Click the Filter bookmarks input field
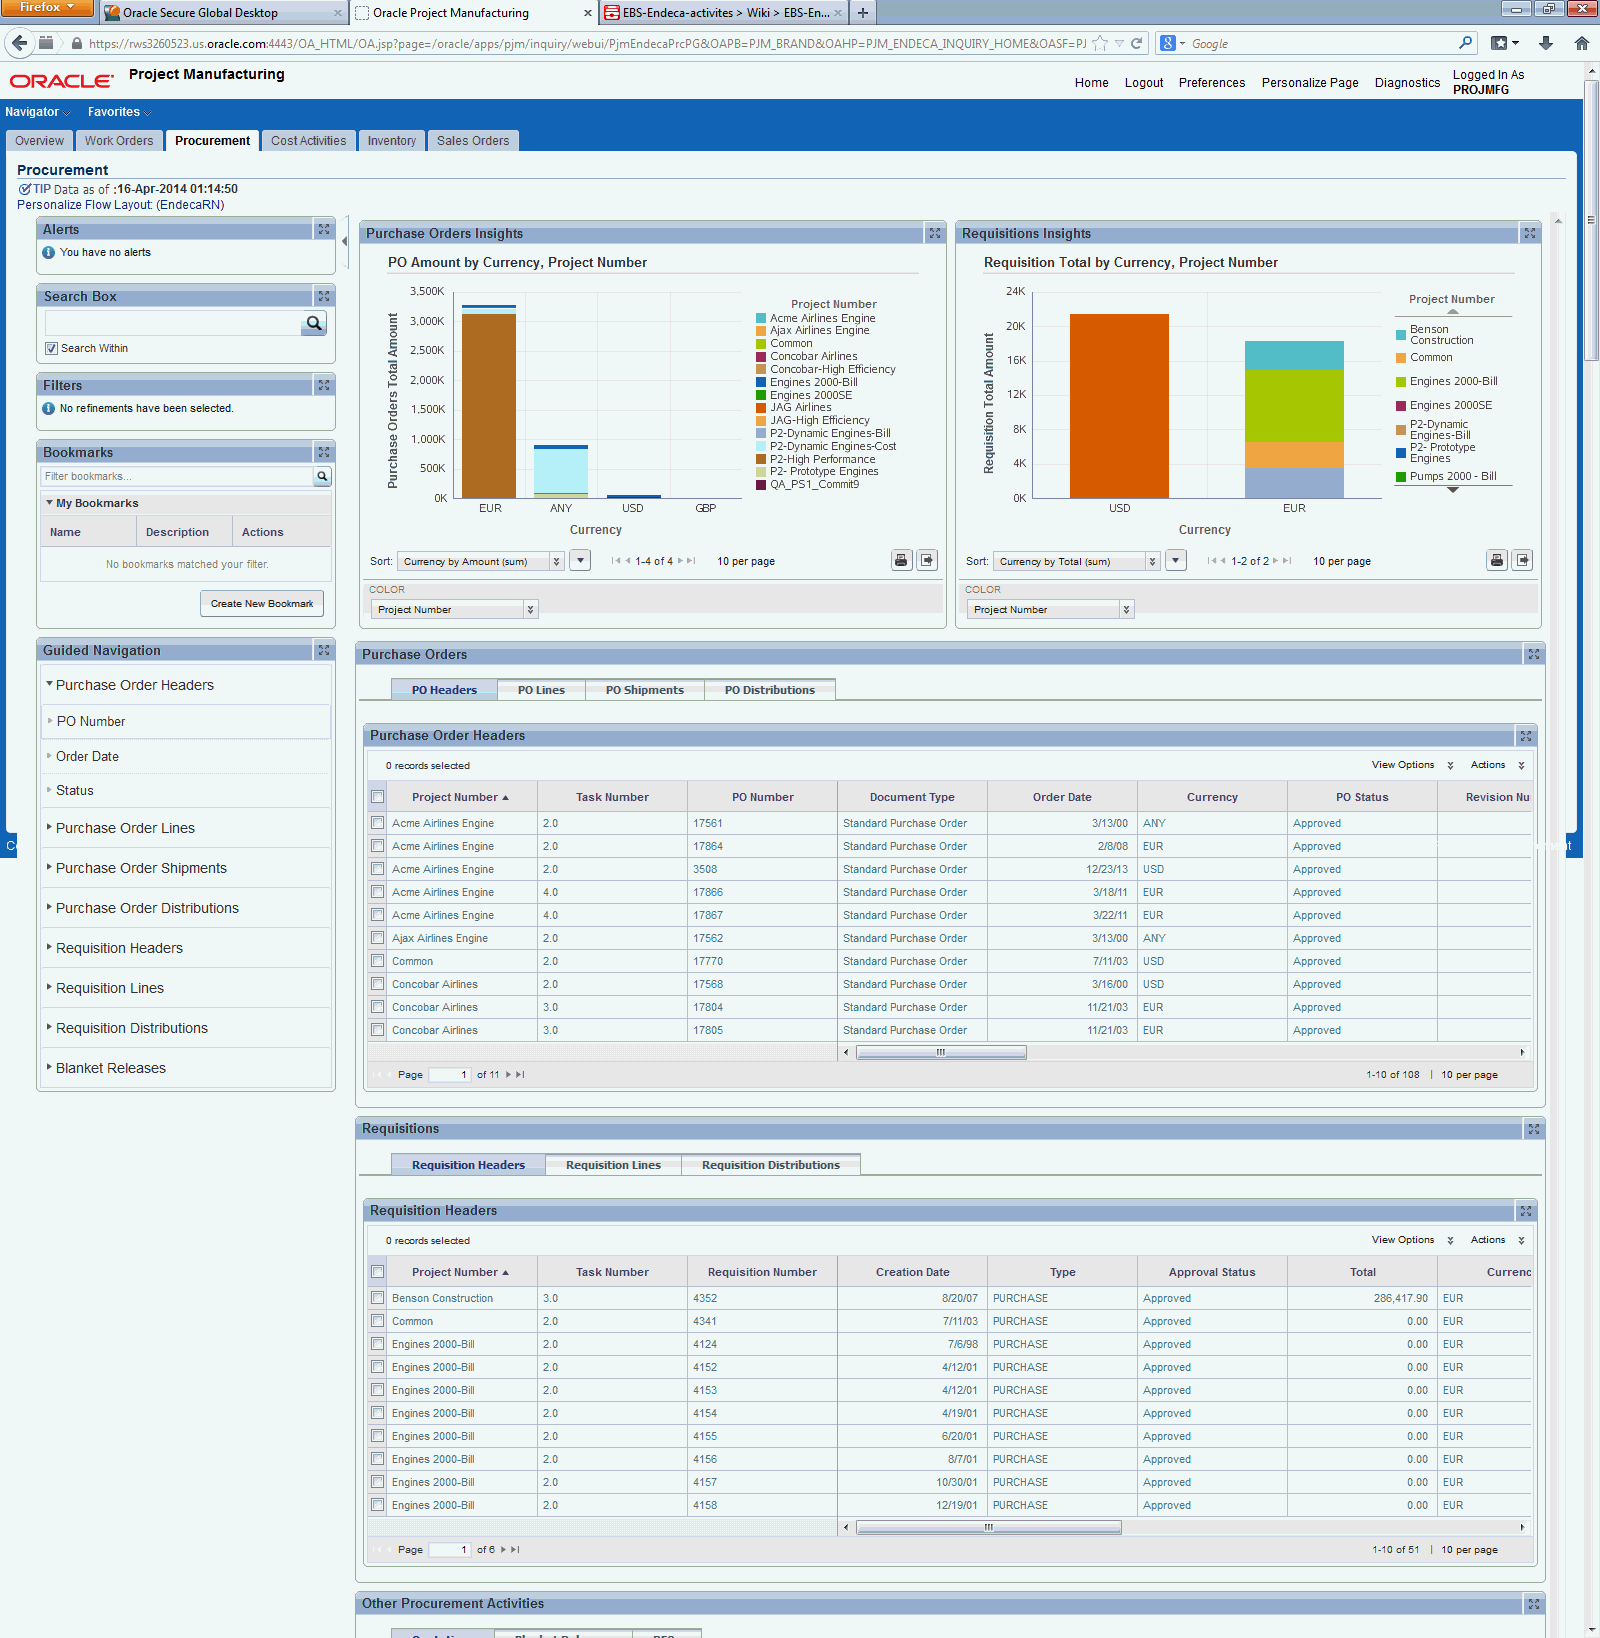This screenshot has width=1600, height=1638. [177, 476]
